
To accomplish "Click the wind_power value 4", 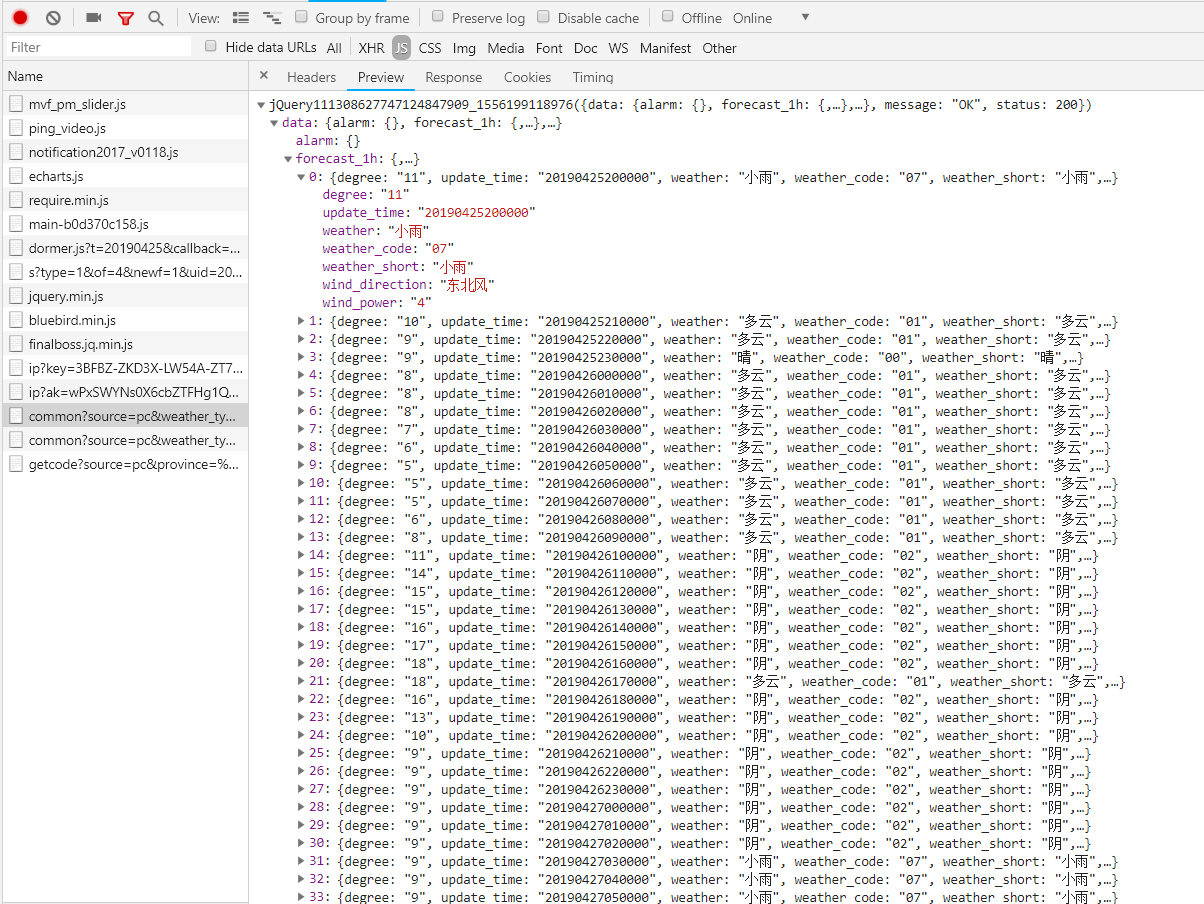I will 420,303.
